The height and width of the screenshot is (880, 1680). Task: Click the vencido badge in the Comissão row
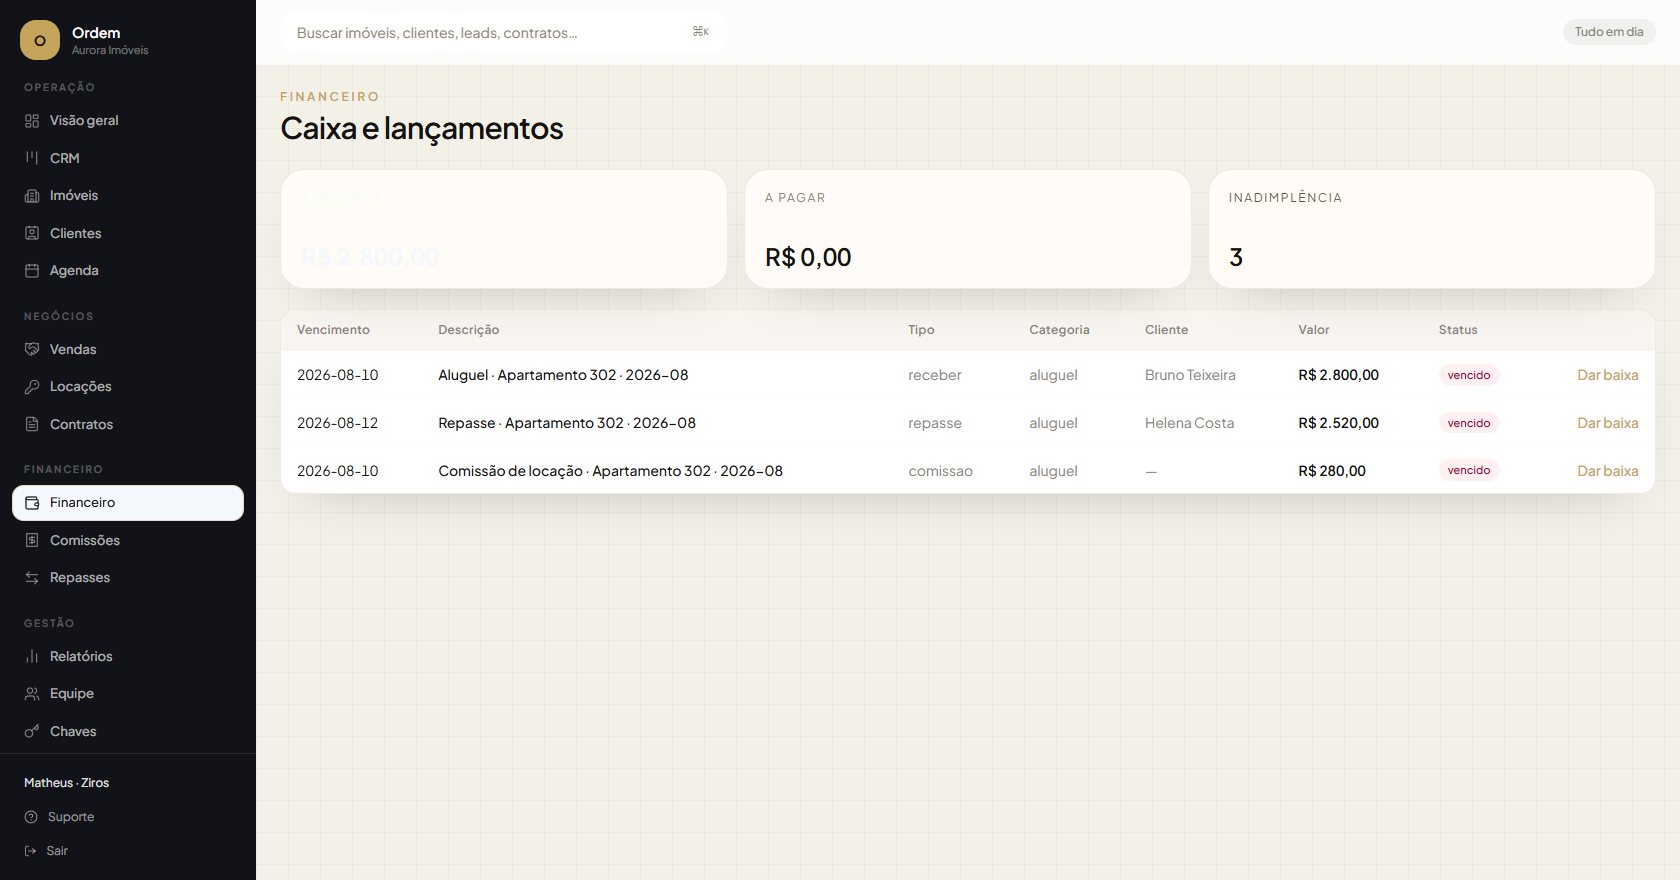(x=1469, y=470)
